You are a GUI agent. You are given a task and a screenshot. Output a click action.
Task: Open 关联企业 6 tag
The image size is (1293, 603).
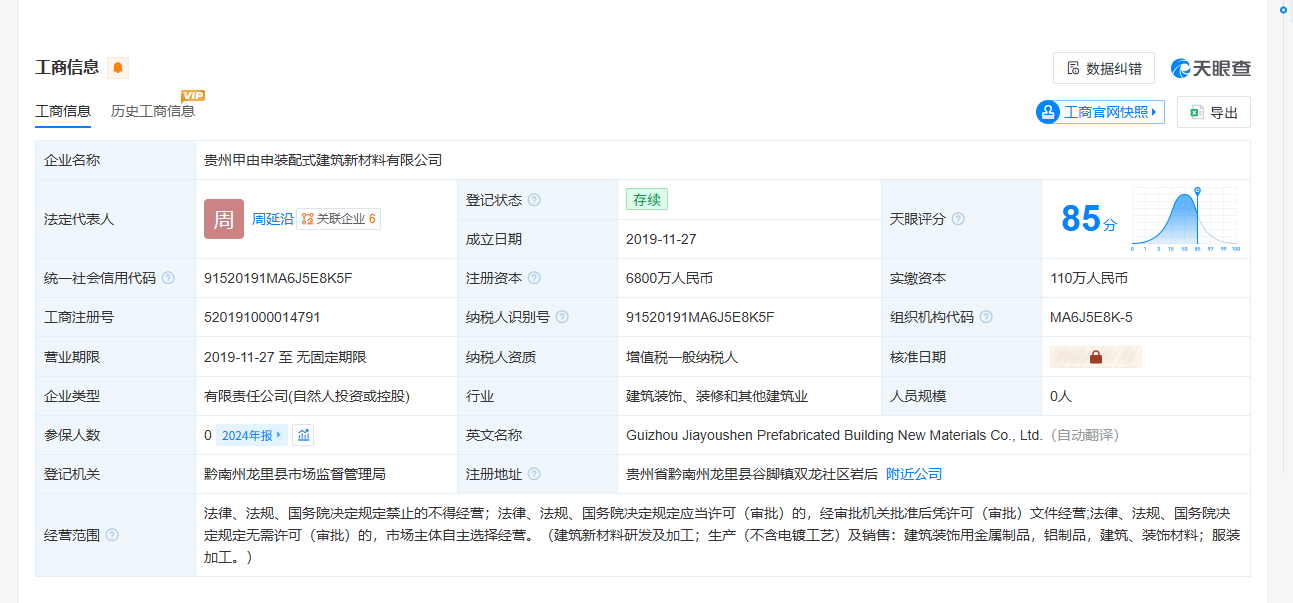pos(338,219)
